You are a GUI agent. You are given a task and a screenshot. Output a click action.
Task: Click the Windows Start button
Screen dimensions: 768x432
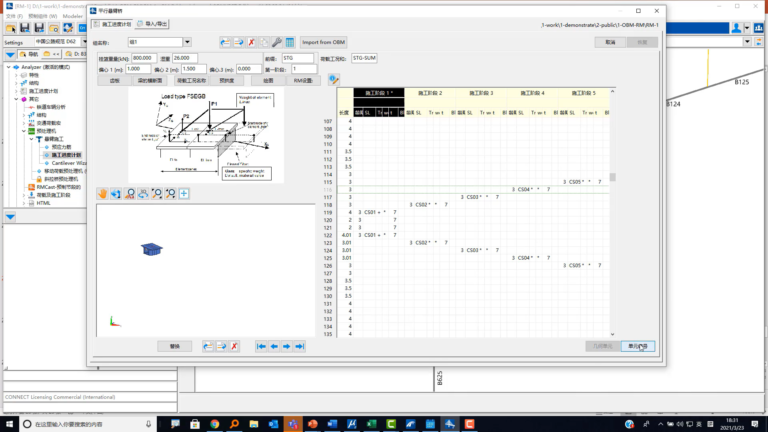point(9,424)
